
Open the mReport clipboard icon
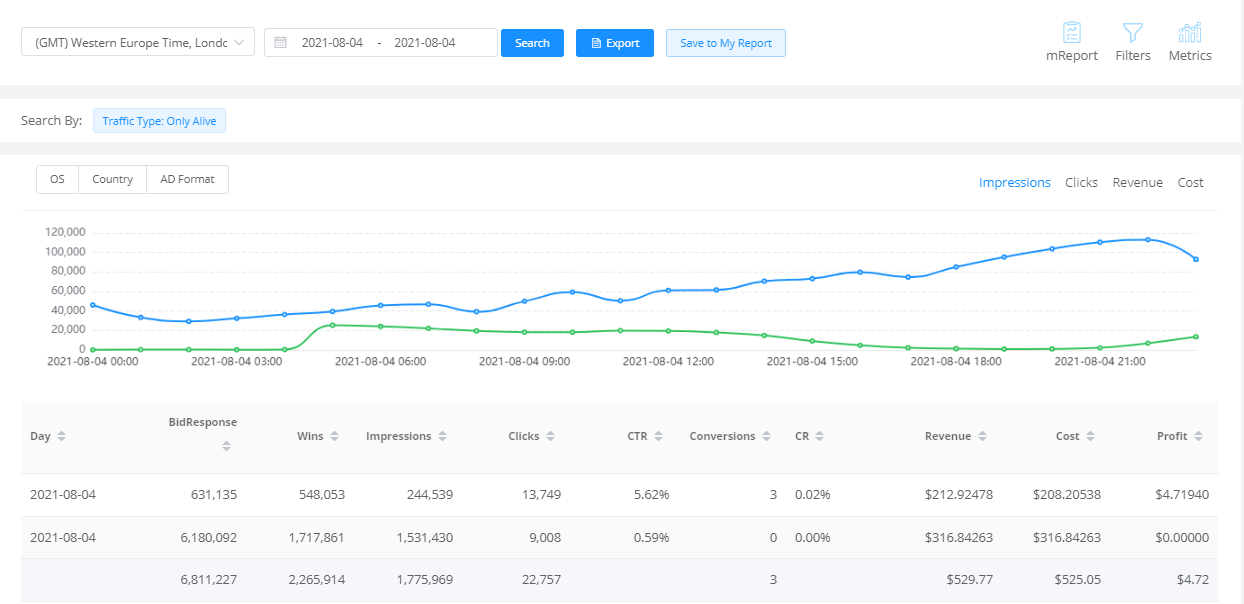1072,32
